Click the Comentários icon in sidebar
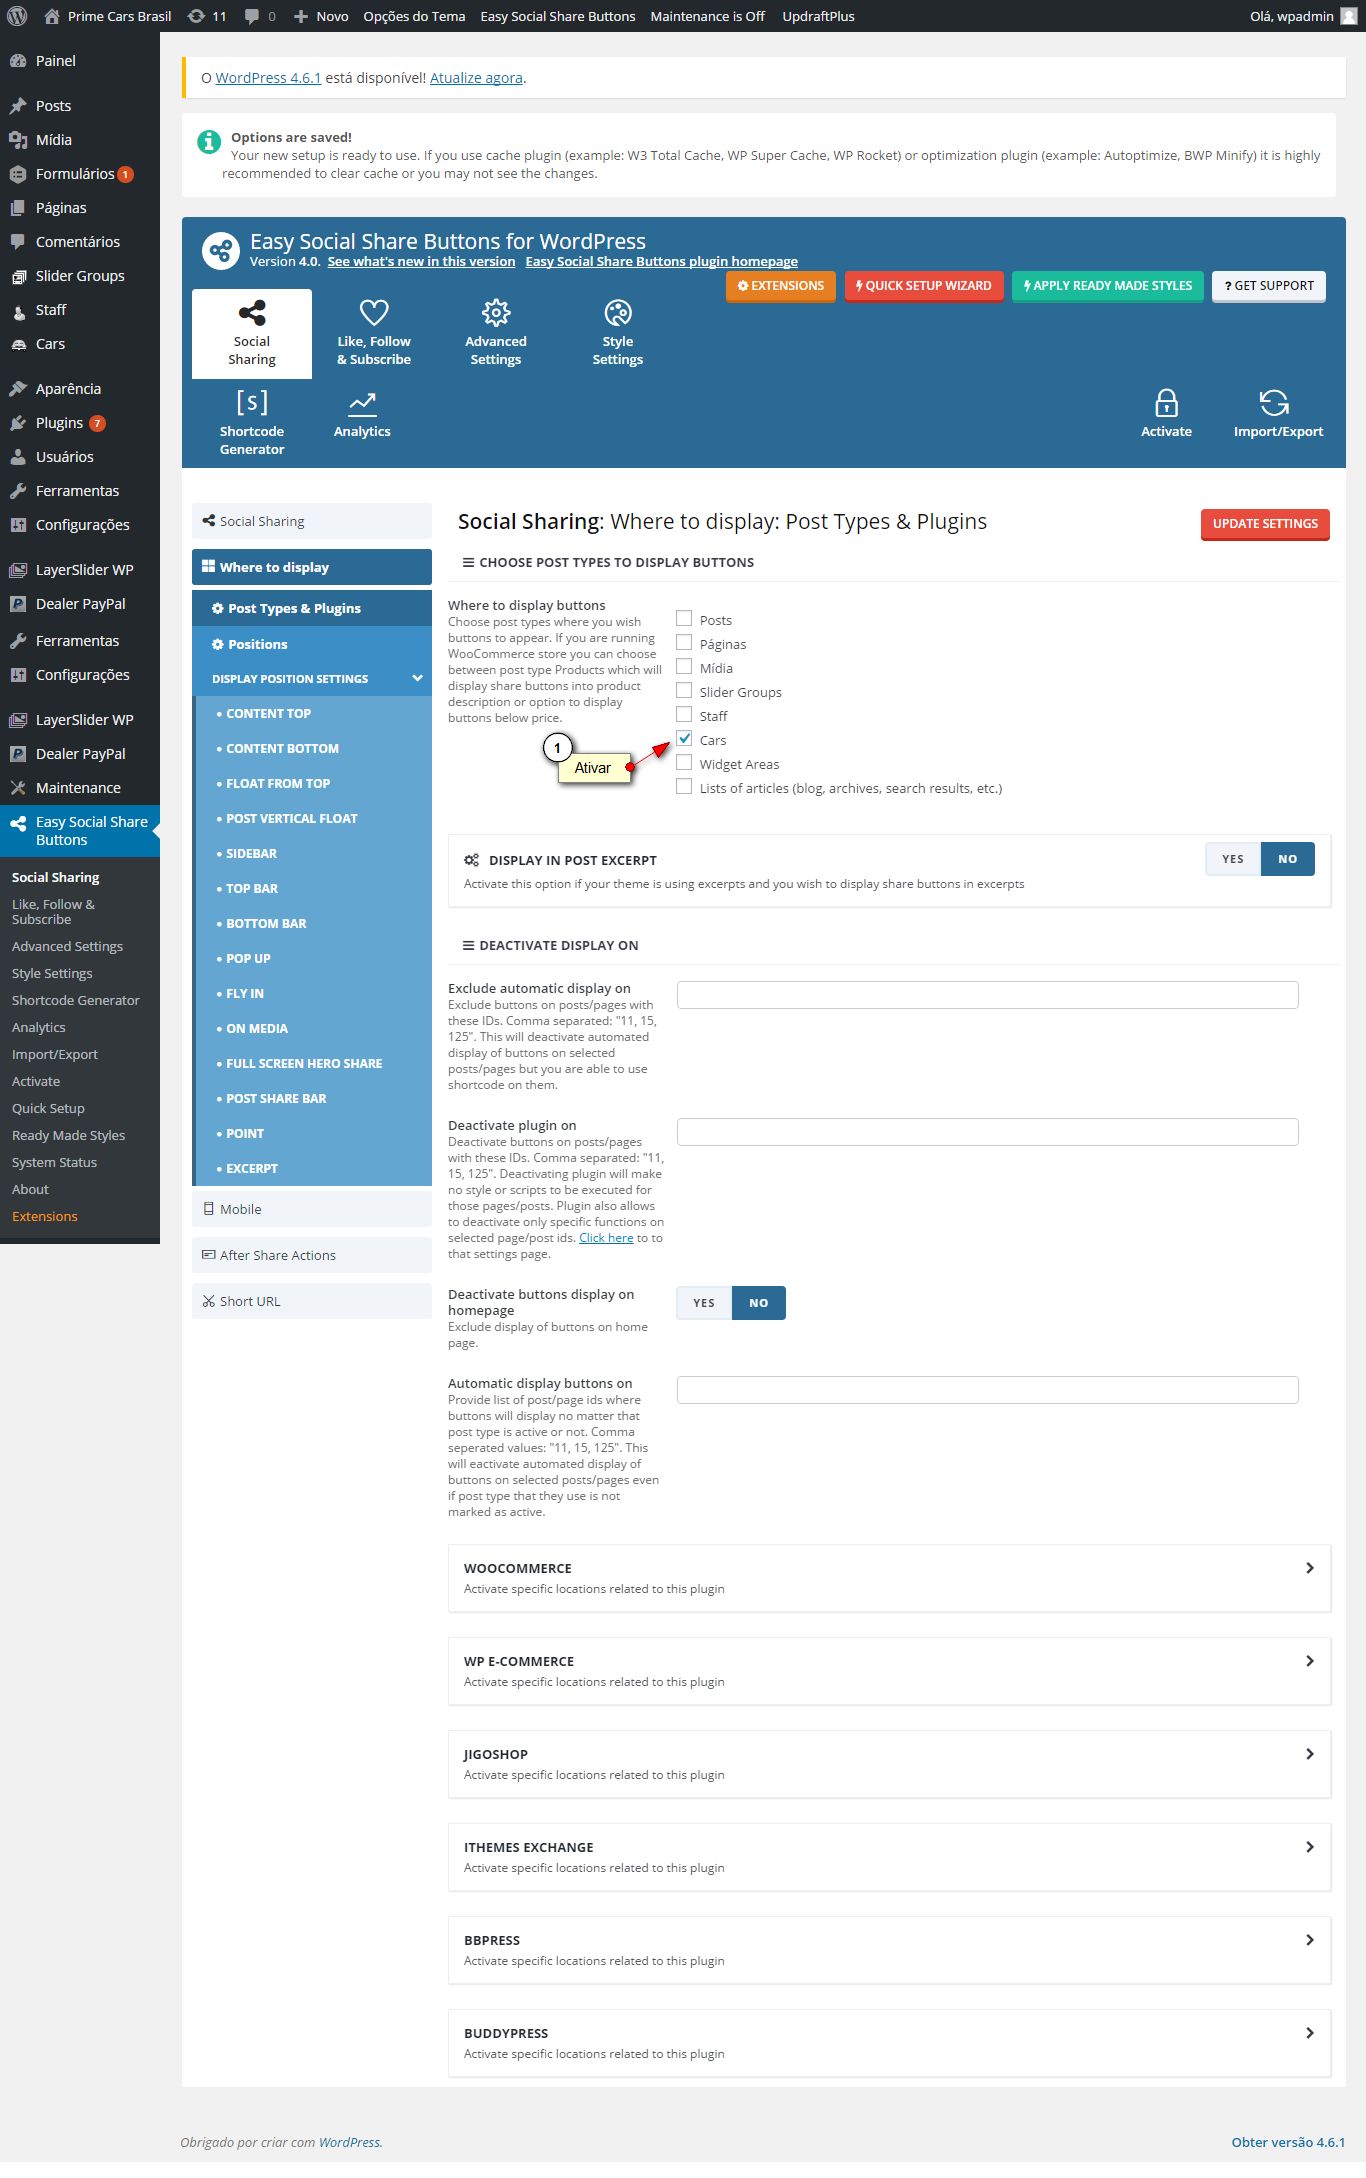Image resolution: width=1366 pixels, height=2178 pixels. 18,242
